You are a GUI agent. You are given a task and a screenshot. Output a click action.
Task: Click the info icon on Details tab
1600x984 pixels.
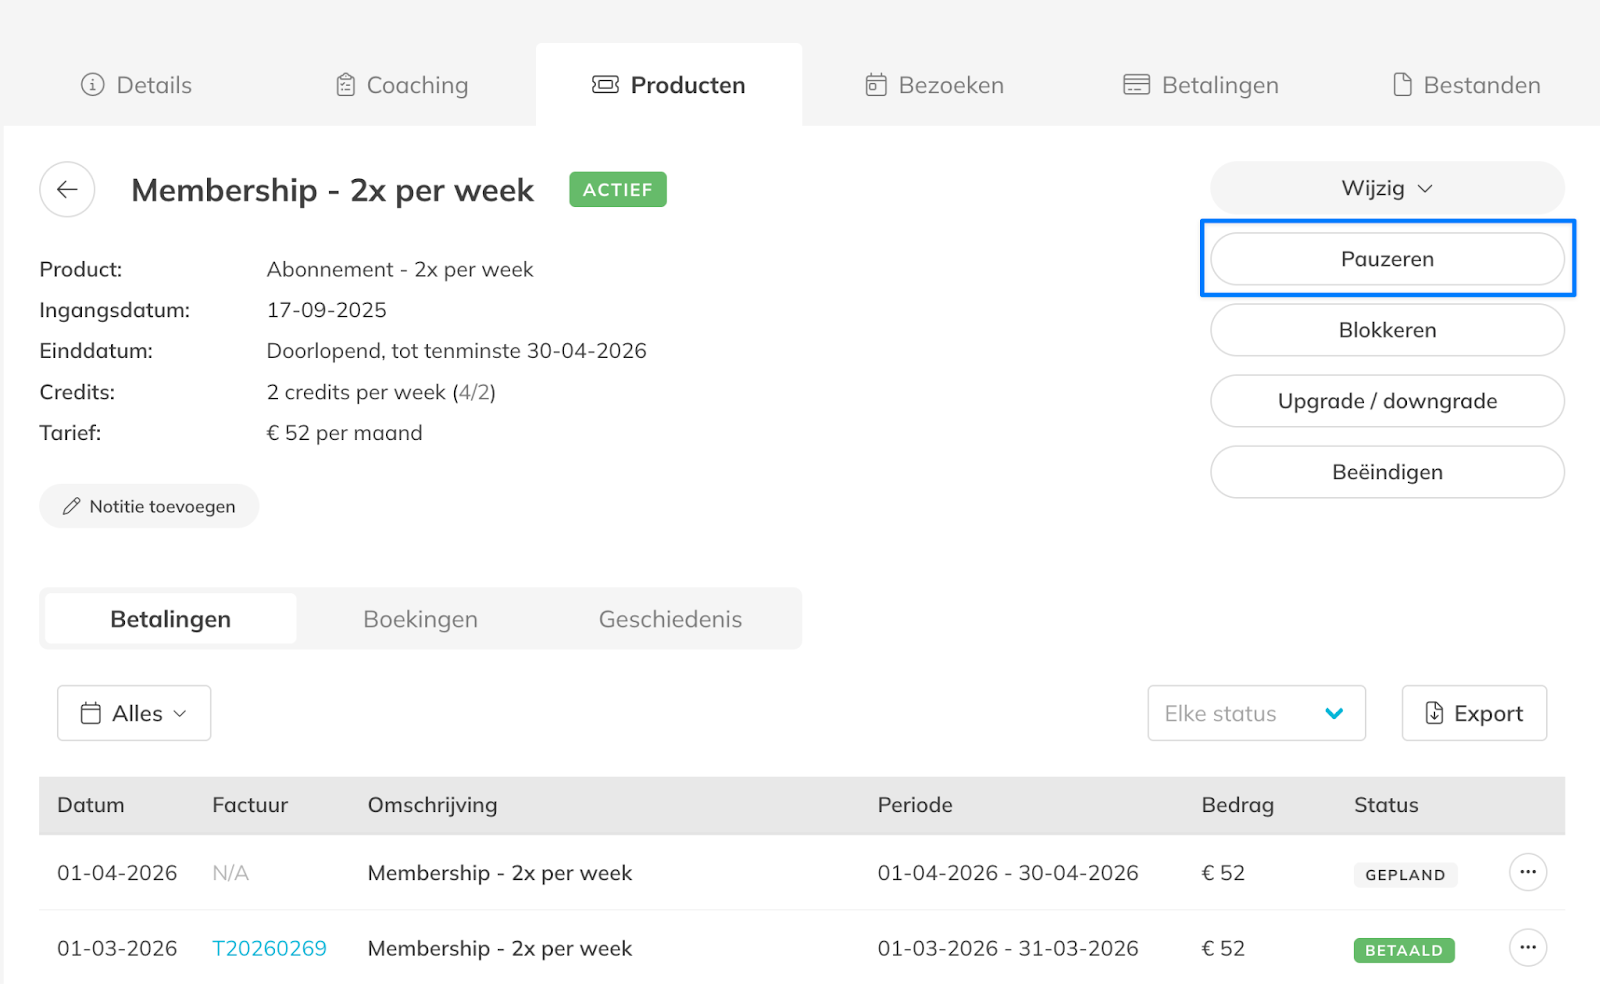92,85
